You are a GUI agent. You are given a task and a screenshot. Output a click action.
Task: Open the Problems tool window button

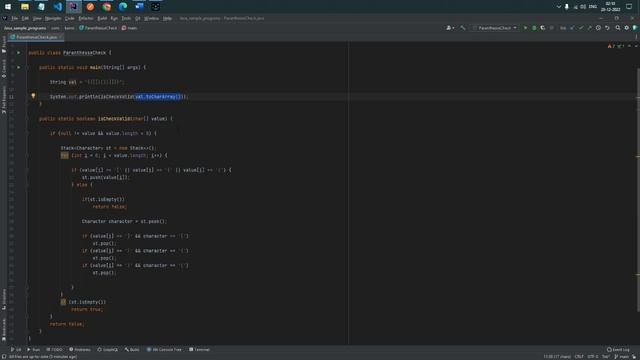(x=80, y=350)
